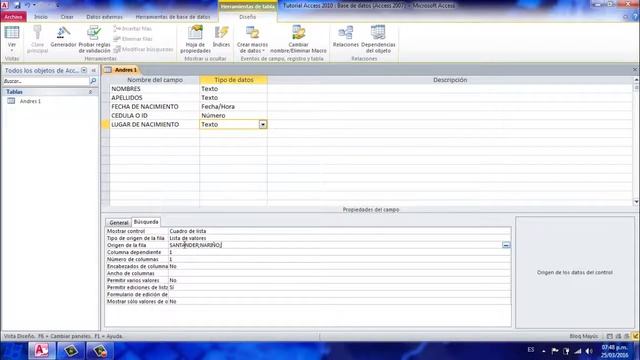This screenshot has height=360, width=640.
Task: Show Dependencias del objeto
Action: point(378,39)
